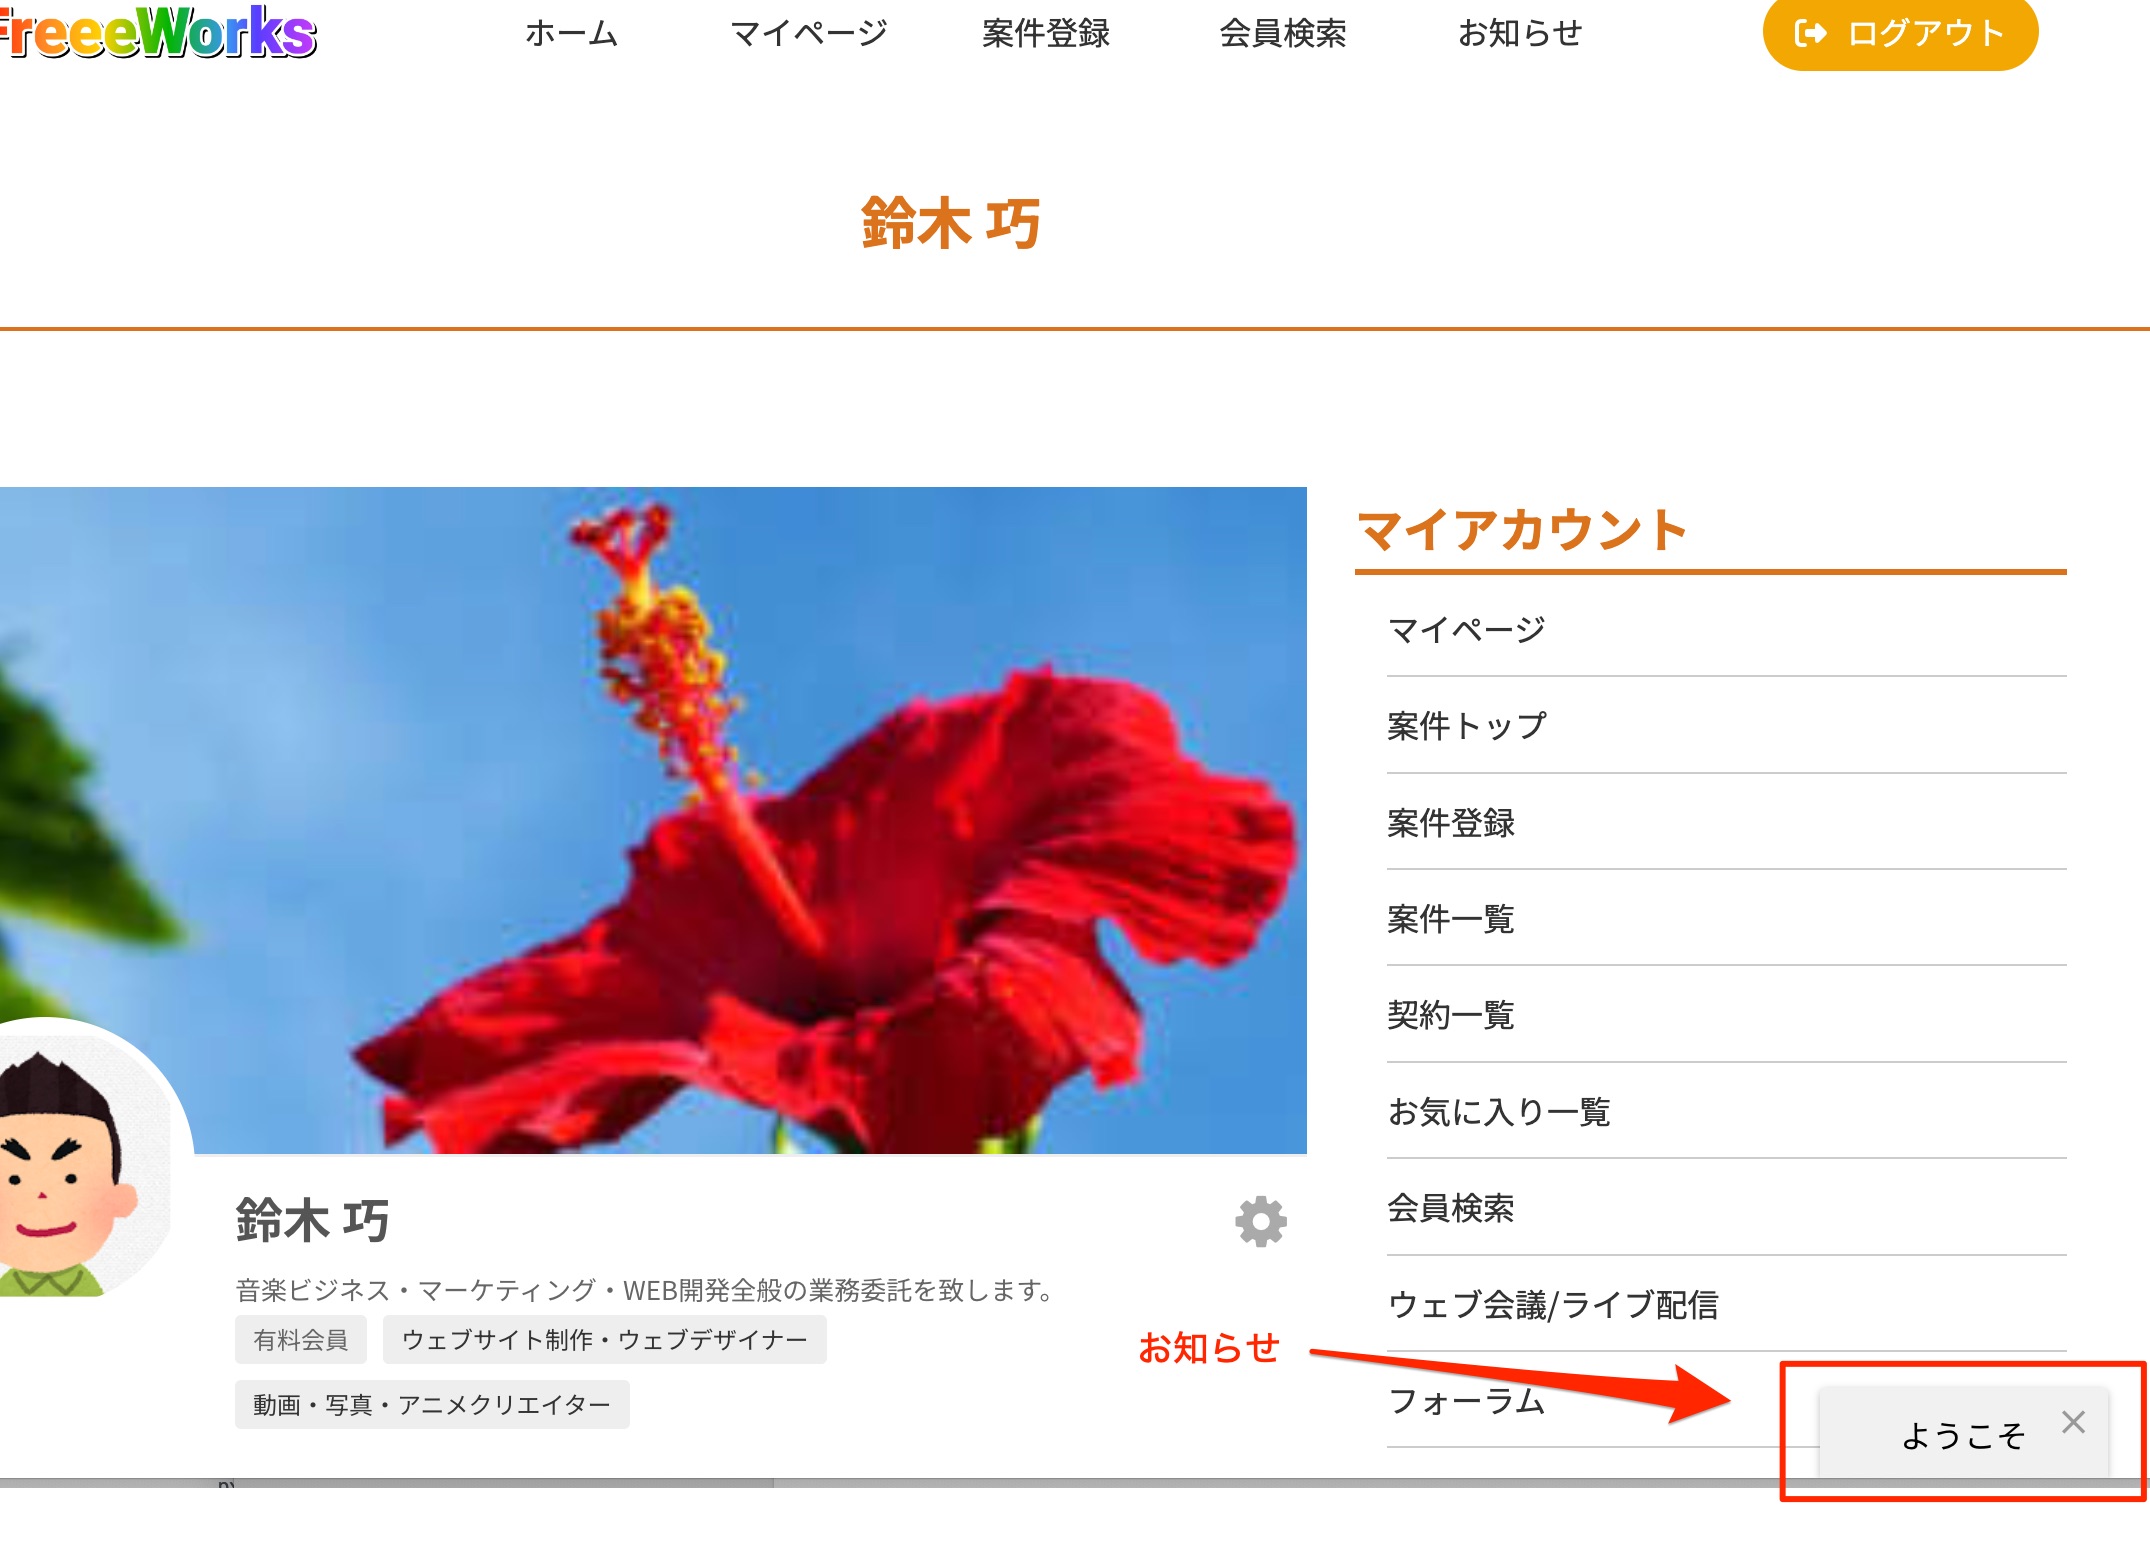Click the profile settings gear icon

(x=1260, y=1221)
